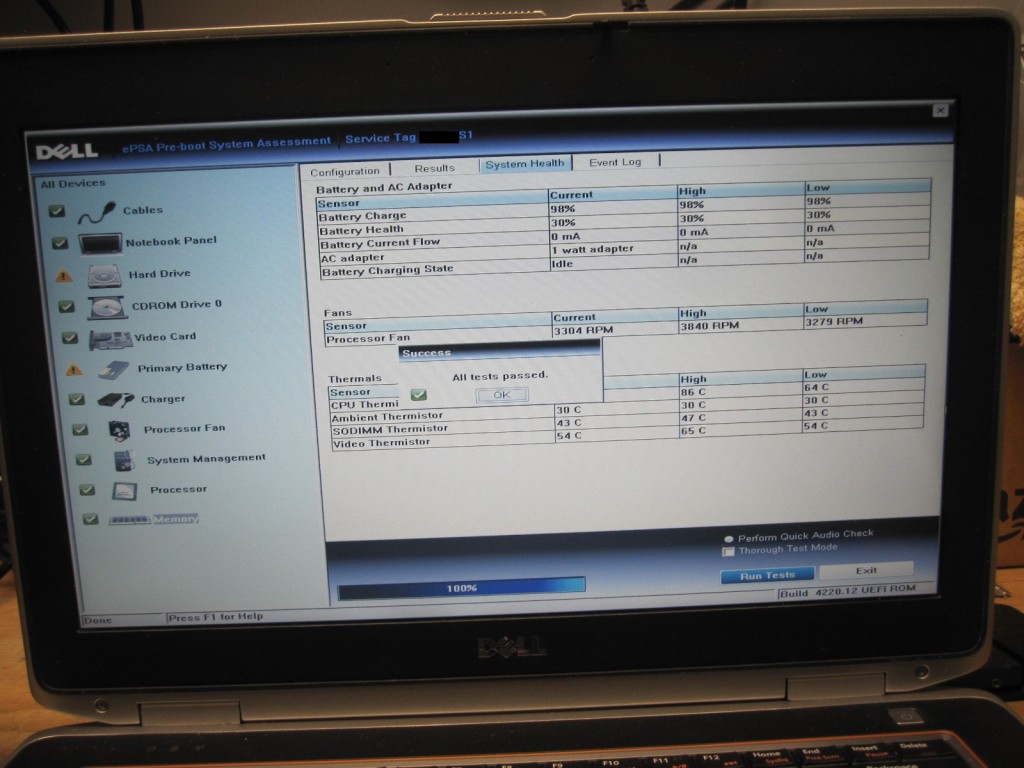Click the warning triangle beside Primary Battery
1024x768 pixels.
pos(74,370)
